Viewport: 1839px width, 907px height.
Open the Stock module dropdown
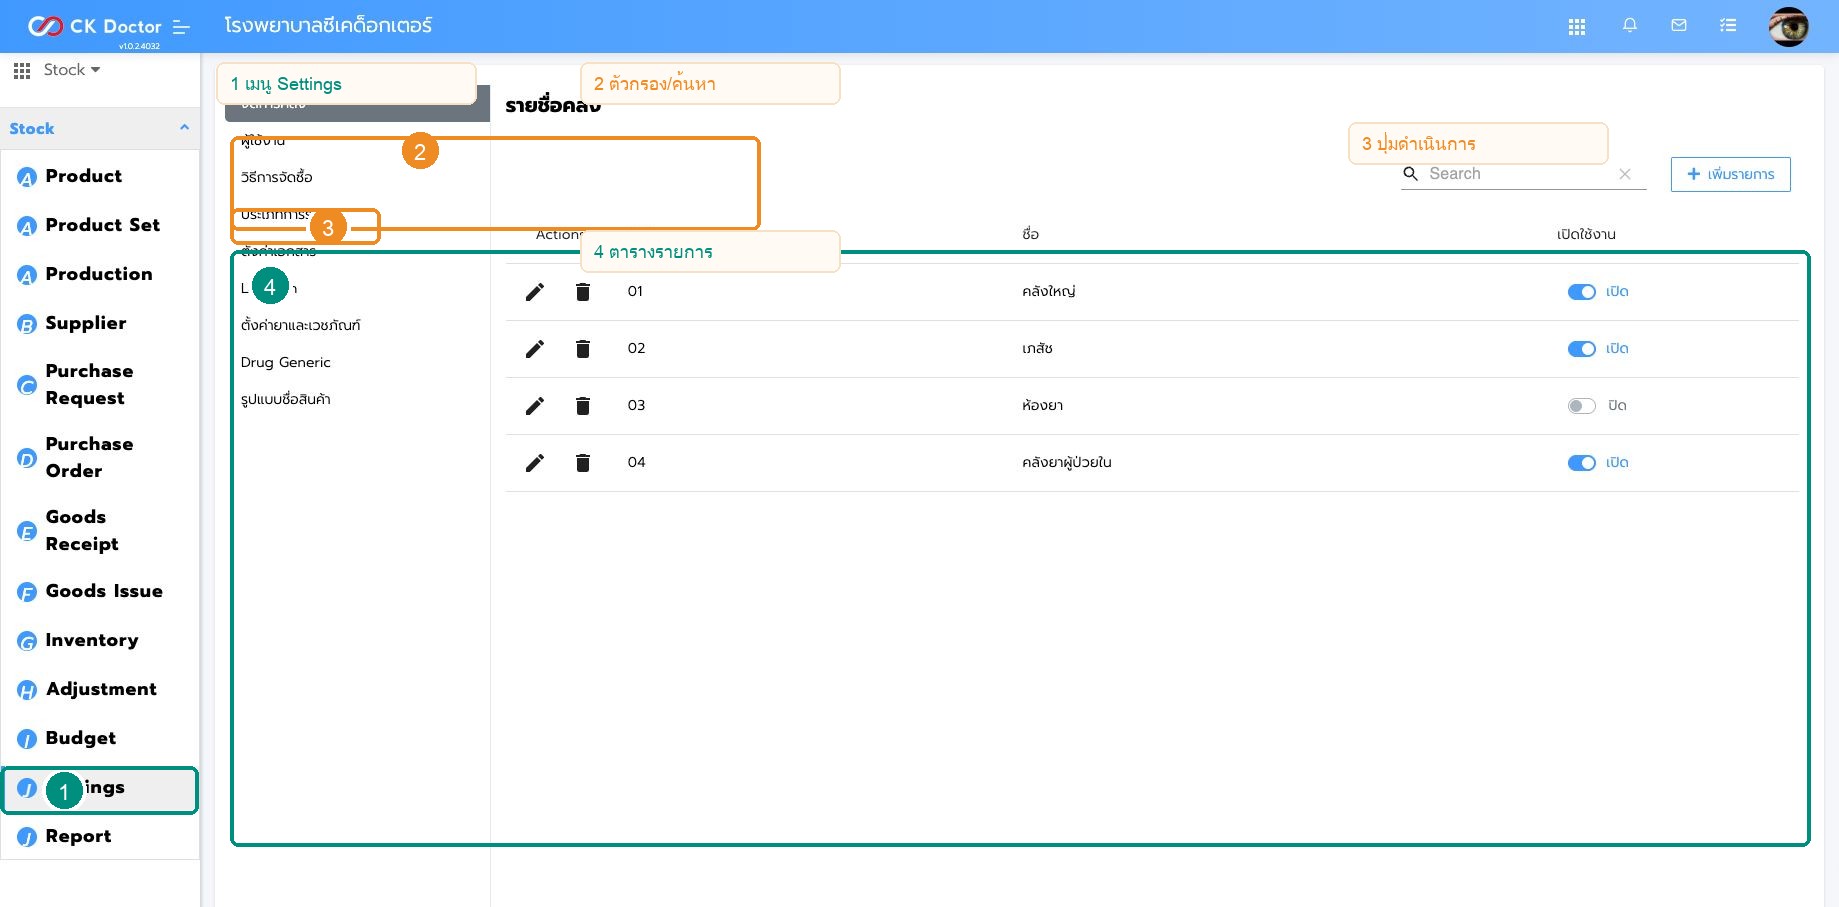72,70
